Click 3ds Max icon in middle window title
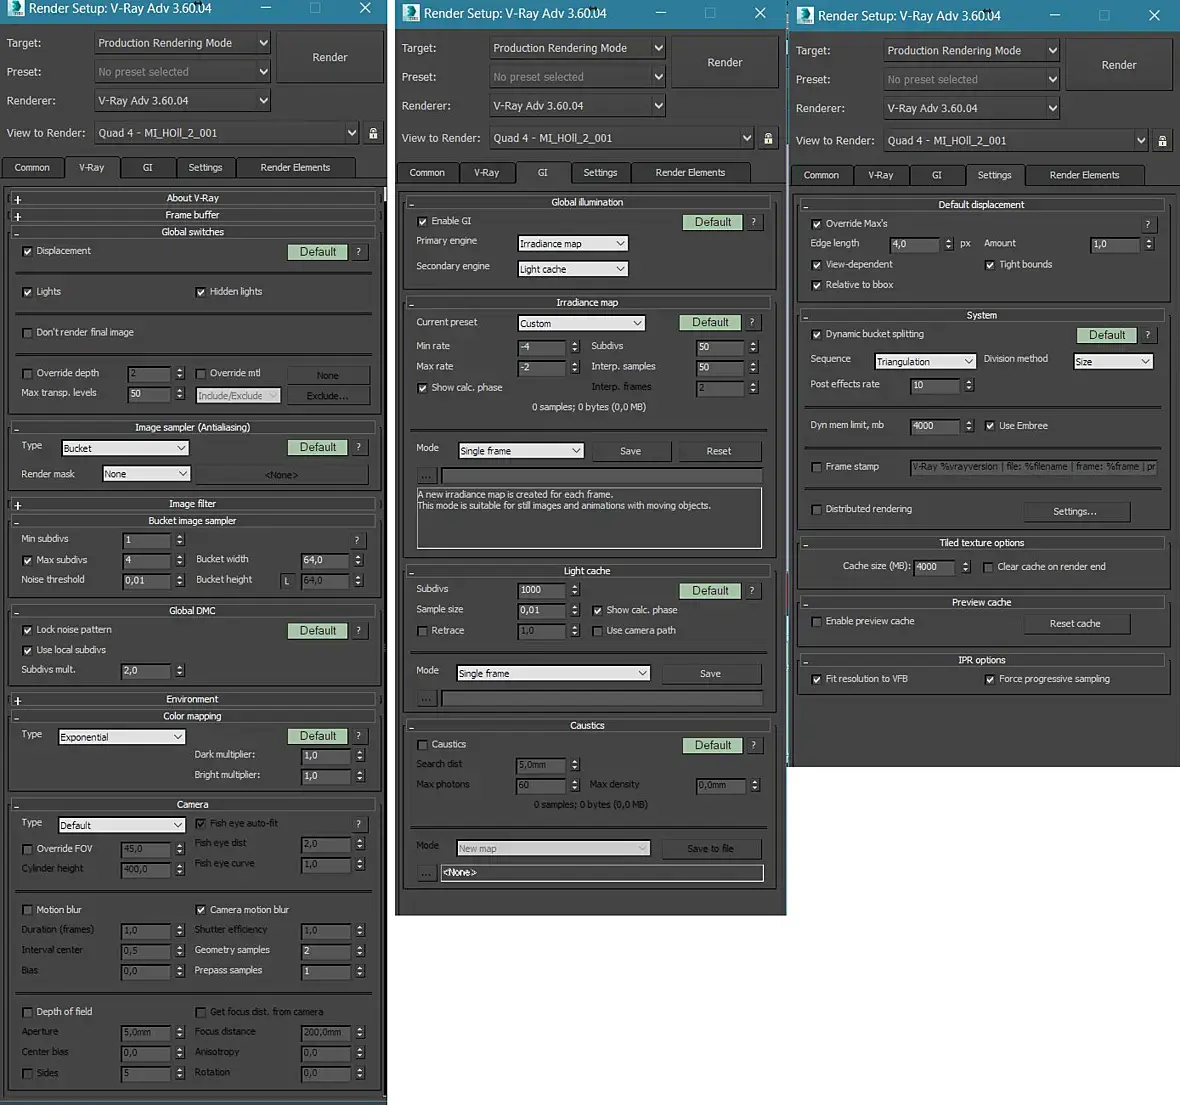1180x1105 pixels. tap(410, 14)
